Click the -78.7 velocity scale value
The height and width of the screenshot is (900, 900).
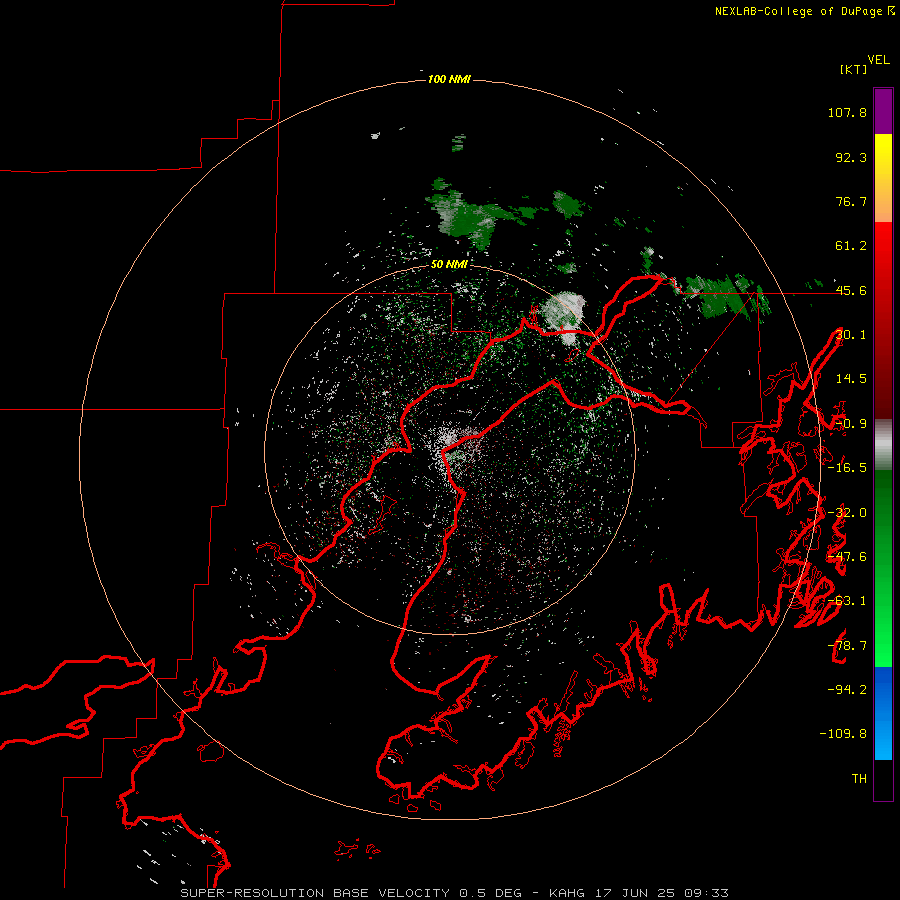847,646
